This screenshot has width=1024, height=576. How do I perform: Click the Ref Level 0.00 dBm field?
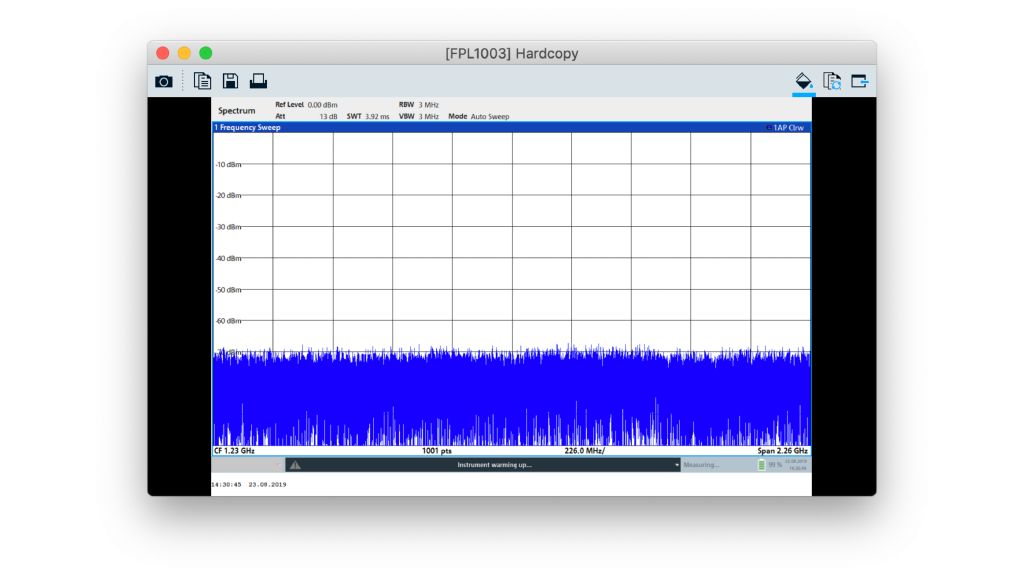[306, 104]
